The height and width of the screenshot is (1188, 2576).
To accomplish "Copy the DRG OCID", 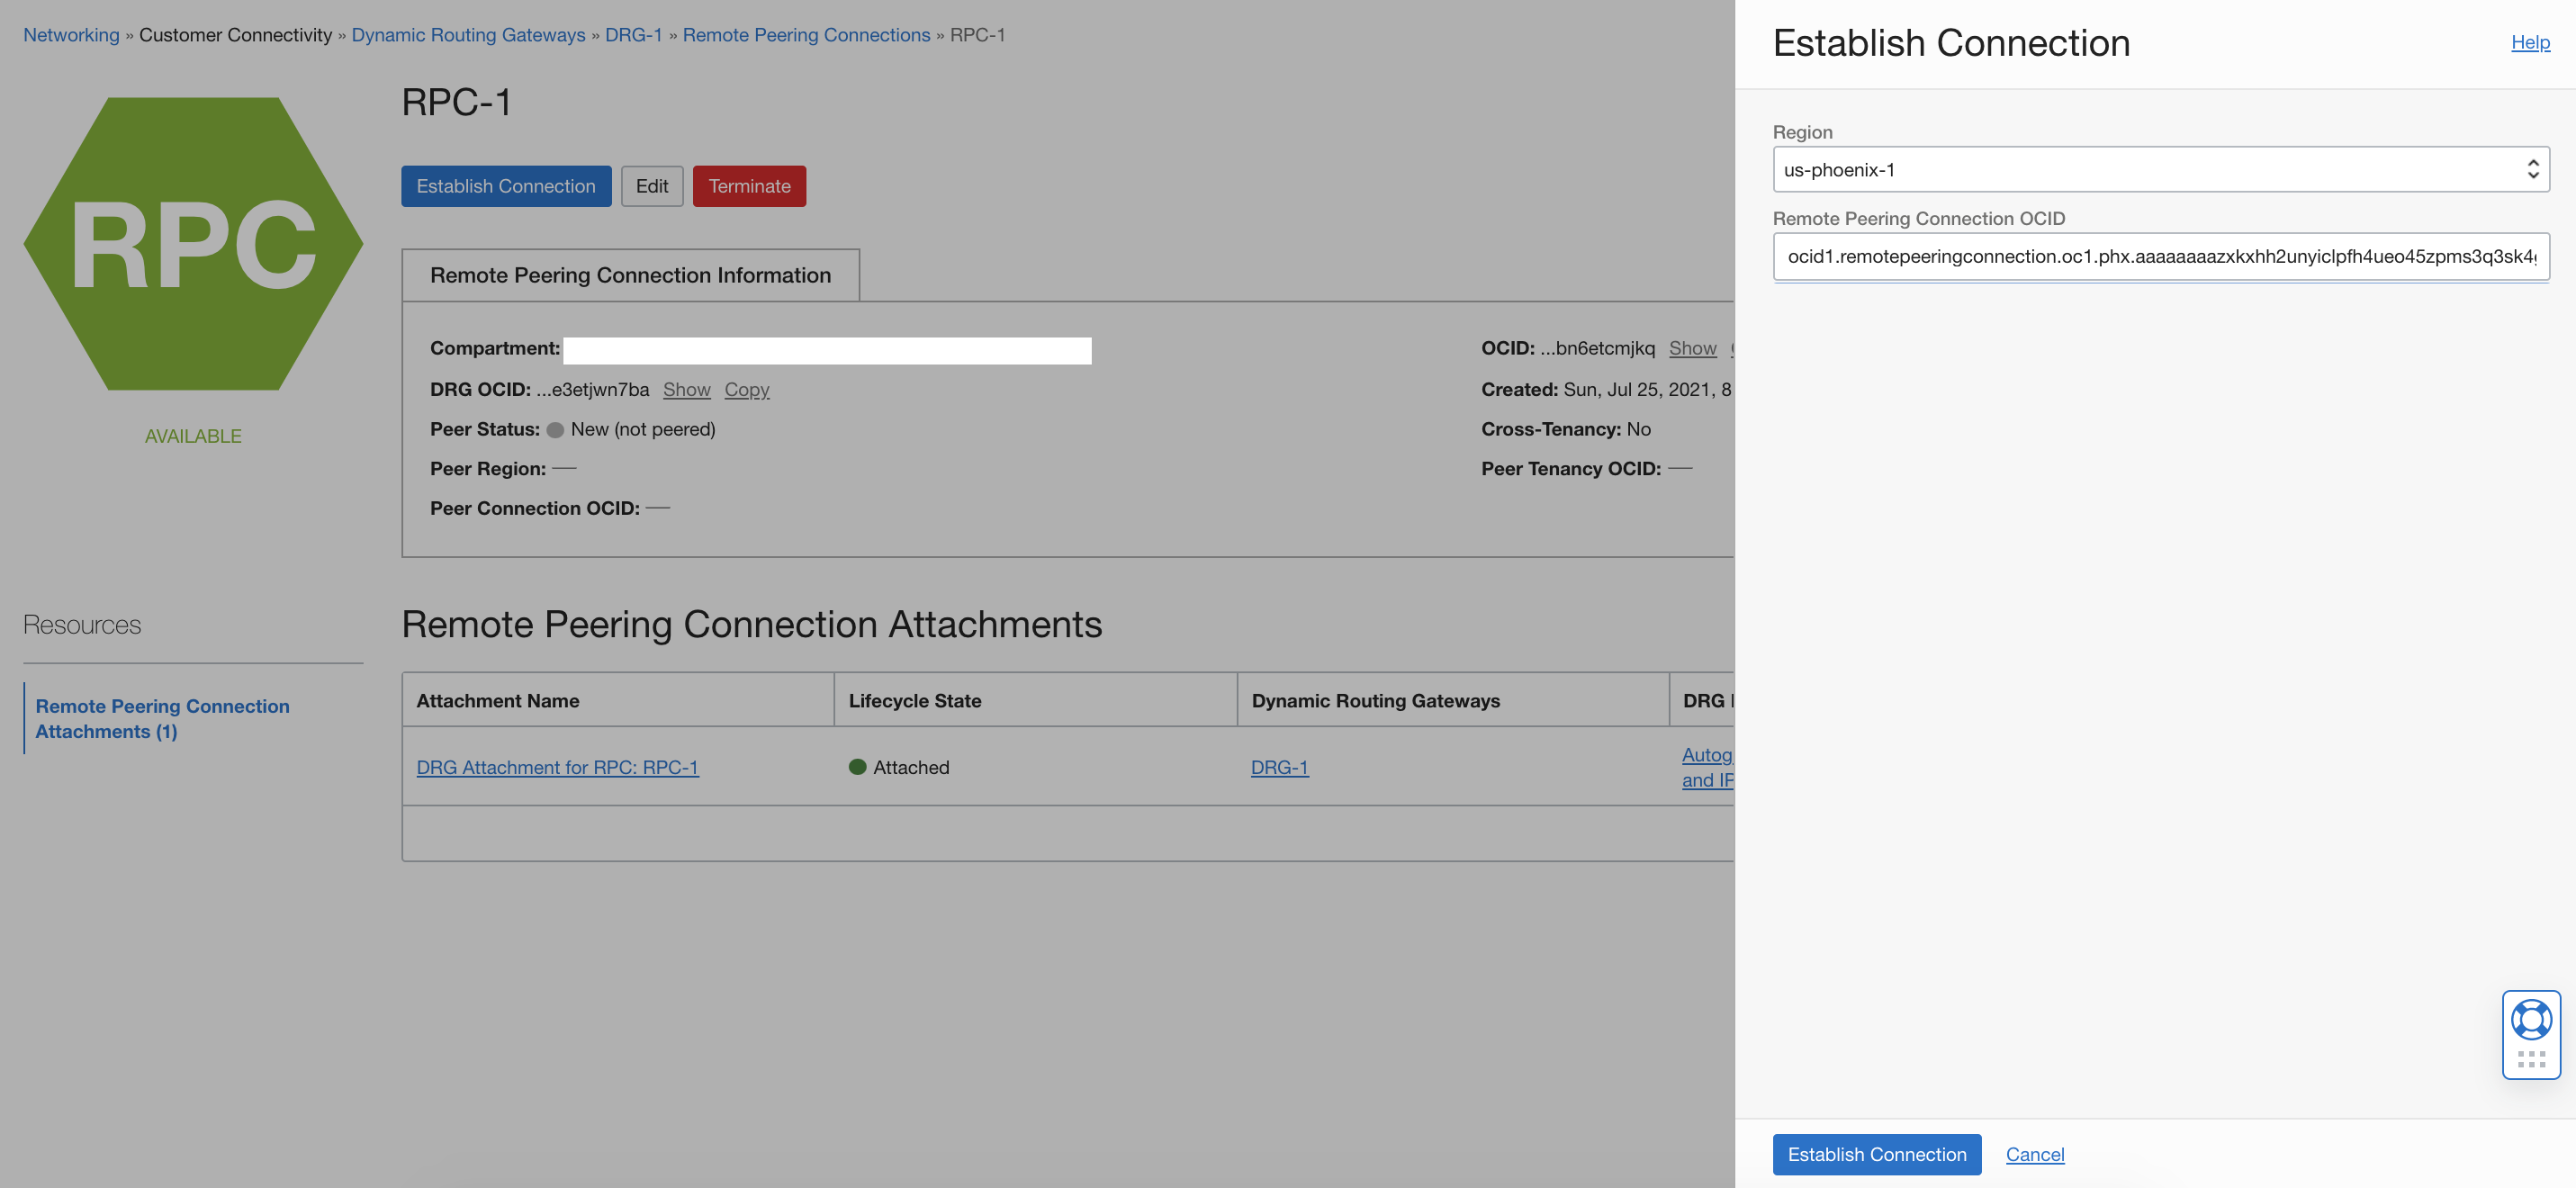I will coord(746,389).
